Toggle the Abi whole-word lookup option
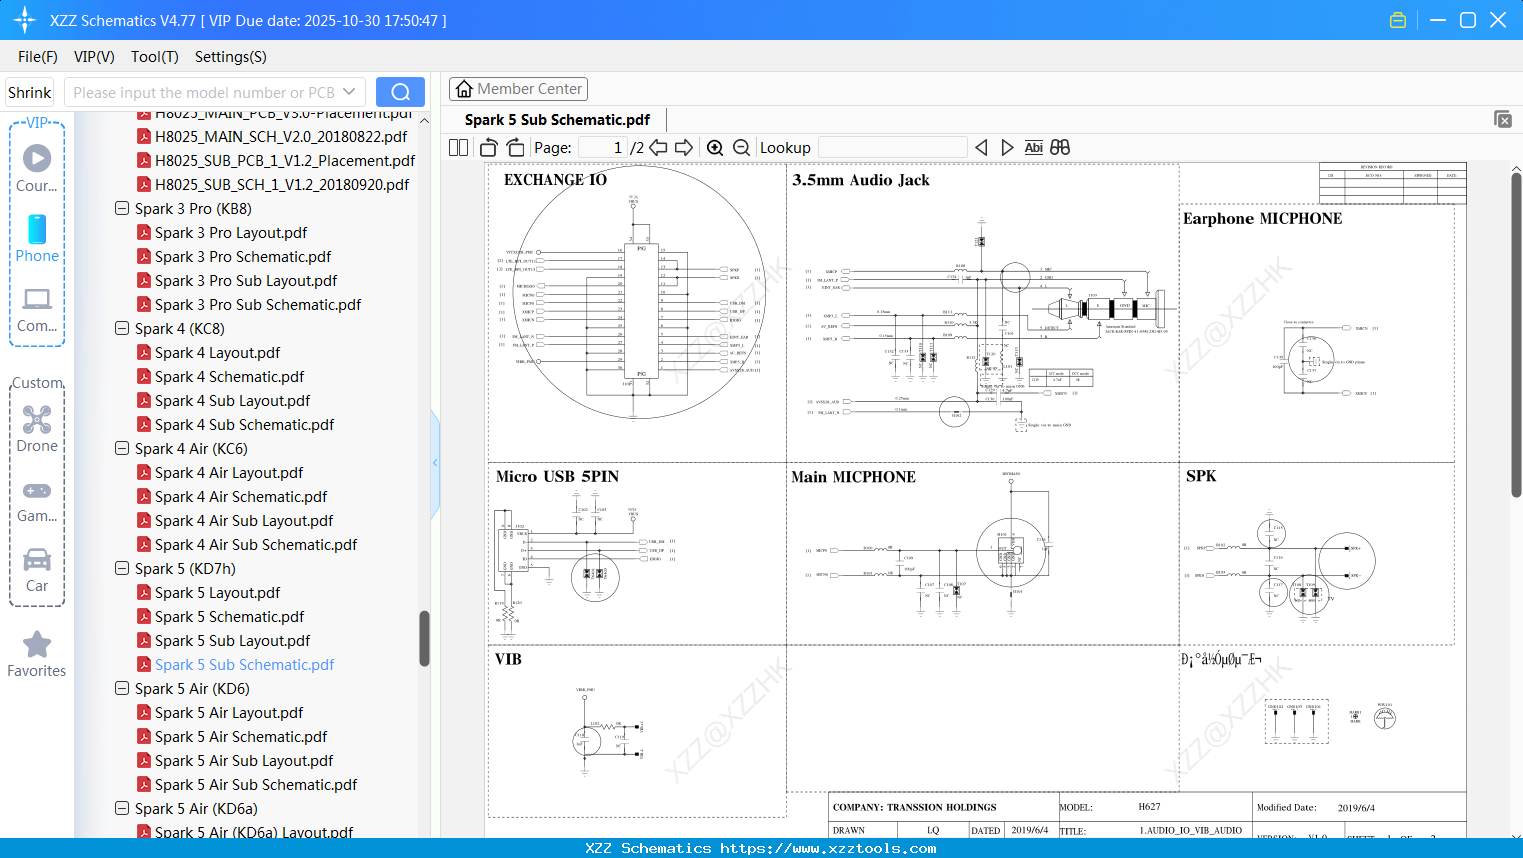 (x=1033, y=147)
